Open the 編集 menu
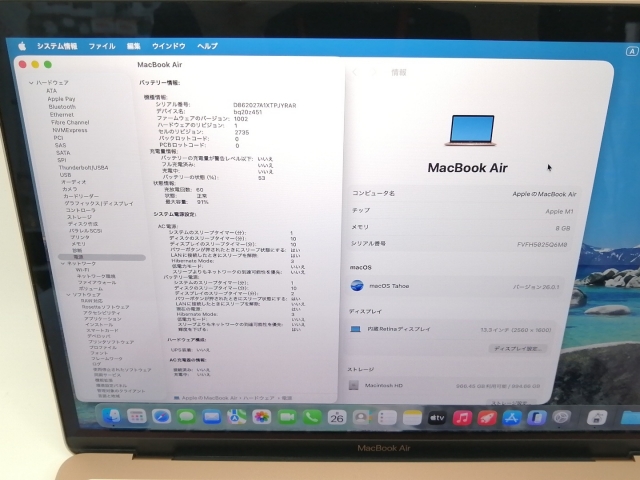This screenshot has width=640, height=480. [x=133, y=46]
